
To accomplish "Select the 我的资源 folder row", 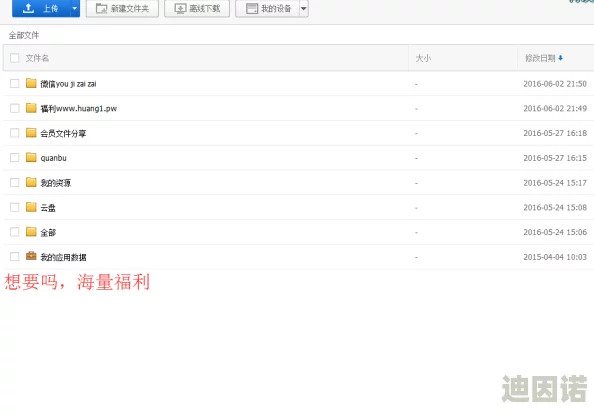I will [x=299, y=183].
